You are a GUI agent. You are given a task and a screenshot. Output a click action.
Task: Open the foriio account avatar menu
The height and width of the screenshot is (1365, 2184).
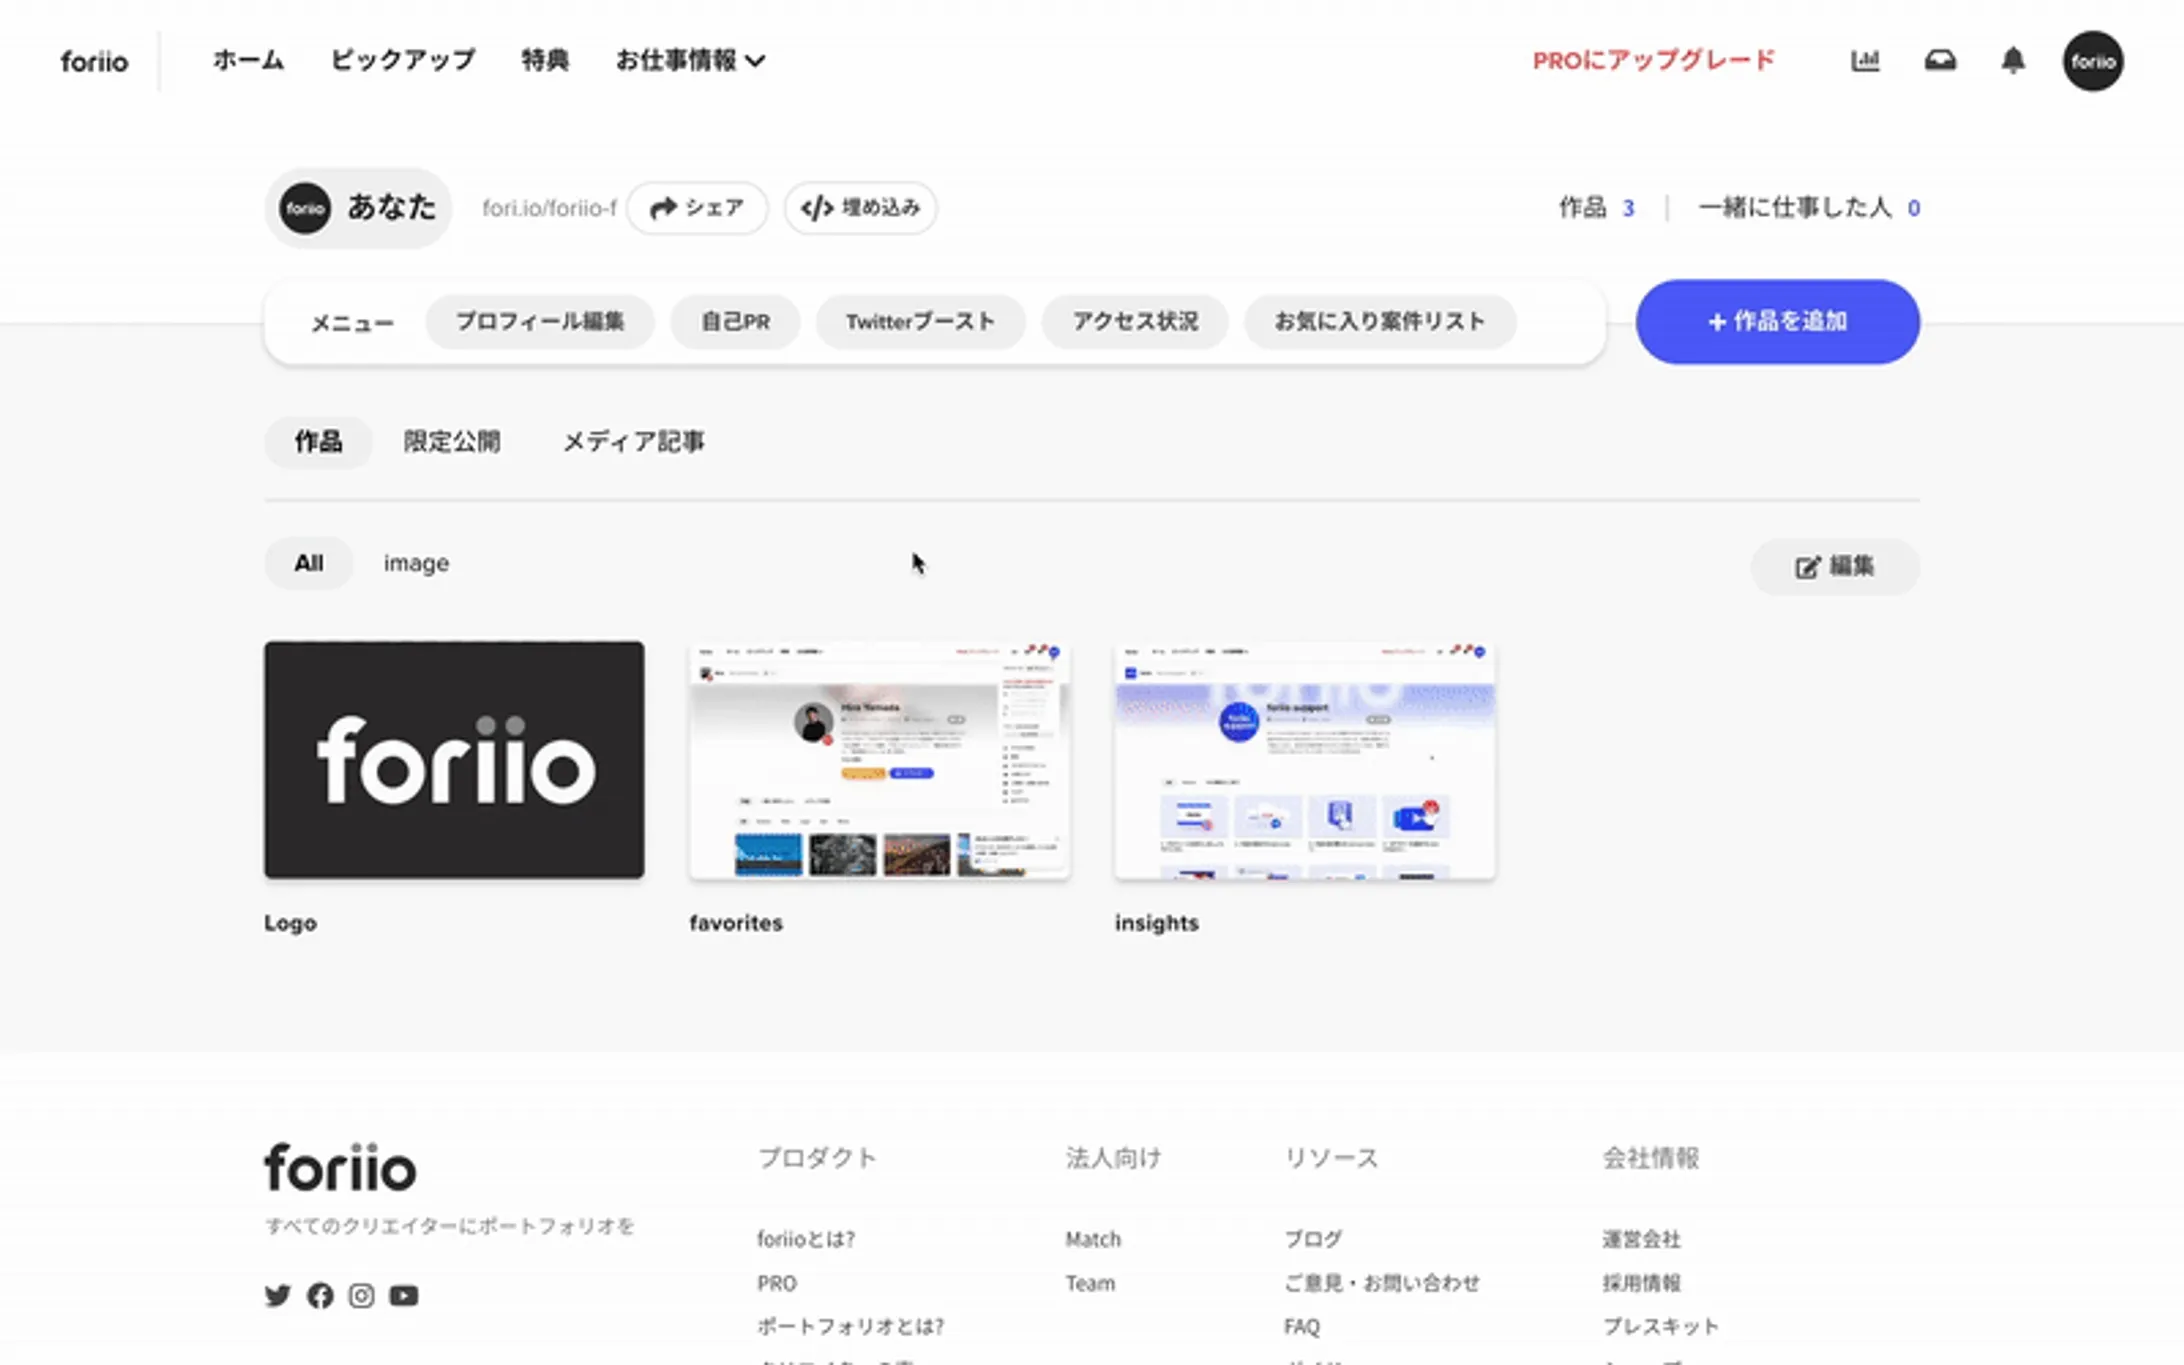pos(2093,61)
